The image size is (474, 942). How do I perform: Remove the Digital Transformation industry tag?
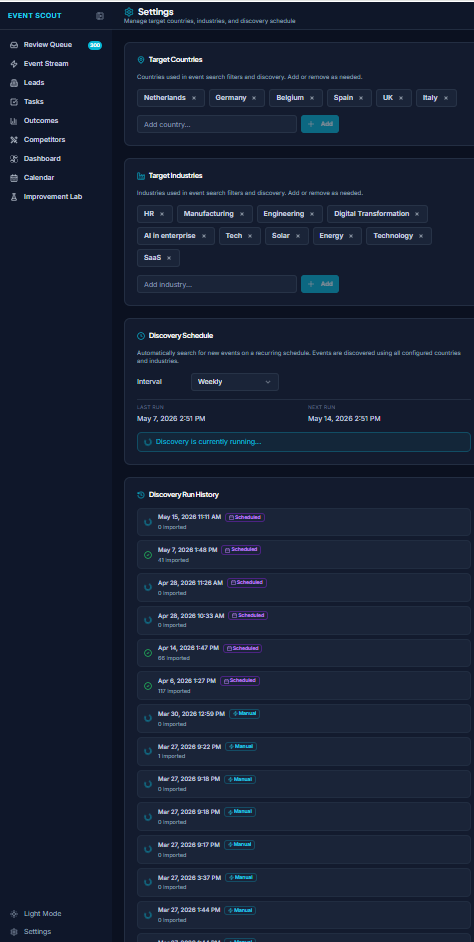pos(417,214)
